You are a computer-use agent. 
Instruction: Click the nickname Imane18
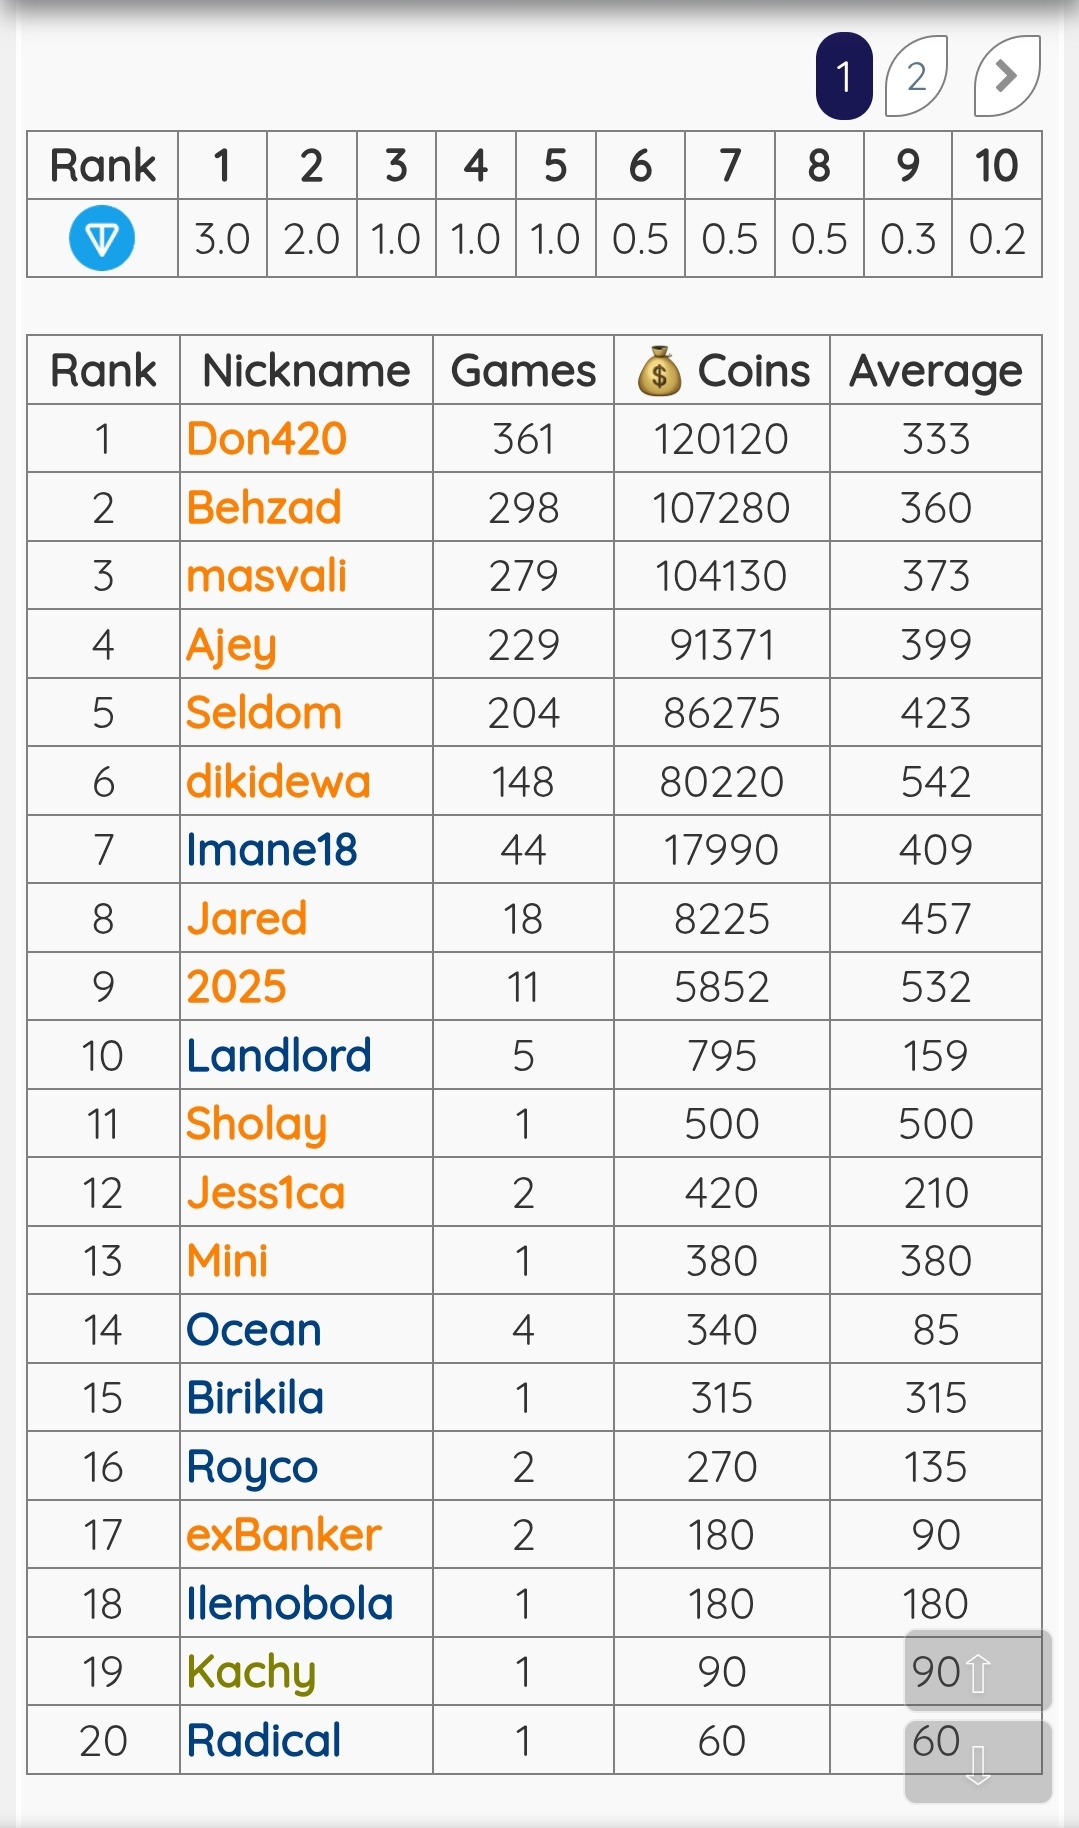tap(272, 850)
